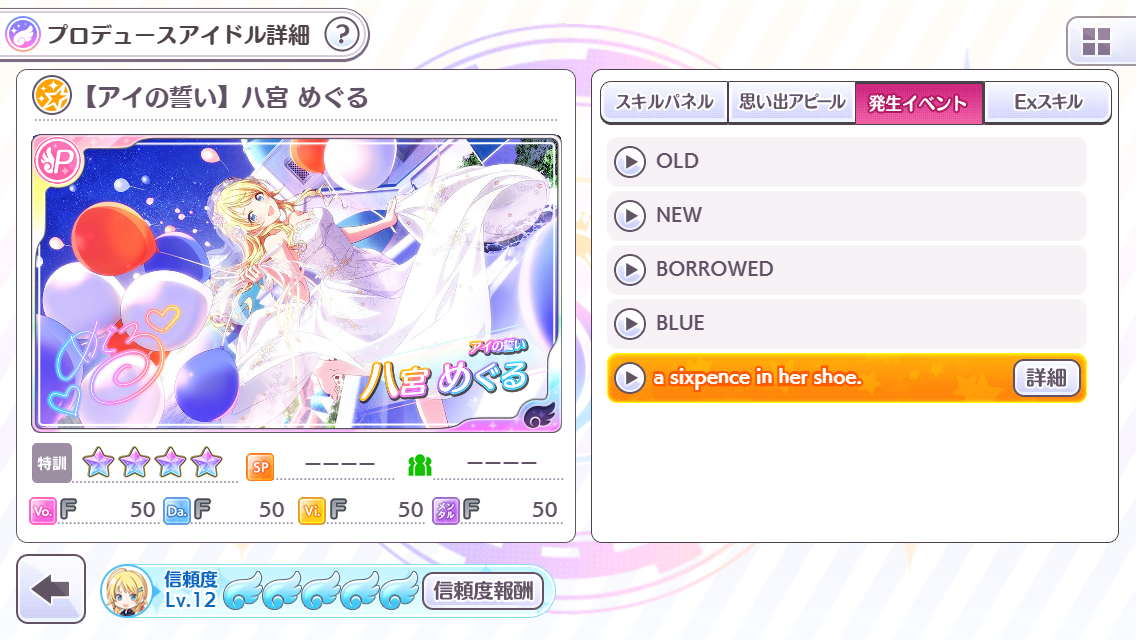Select the 発生イベント tab
1136x640 pixels.
coord(919,103)
